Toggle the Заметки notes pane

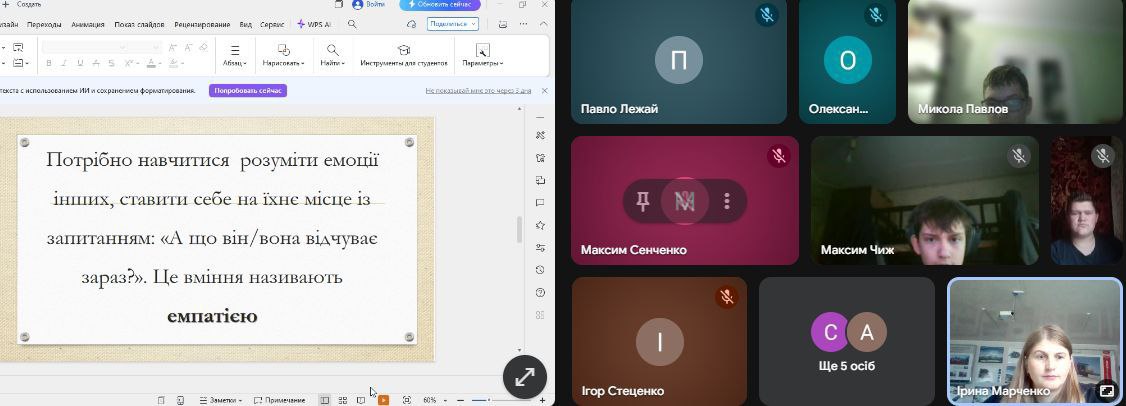(x=221, y=400)
